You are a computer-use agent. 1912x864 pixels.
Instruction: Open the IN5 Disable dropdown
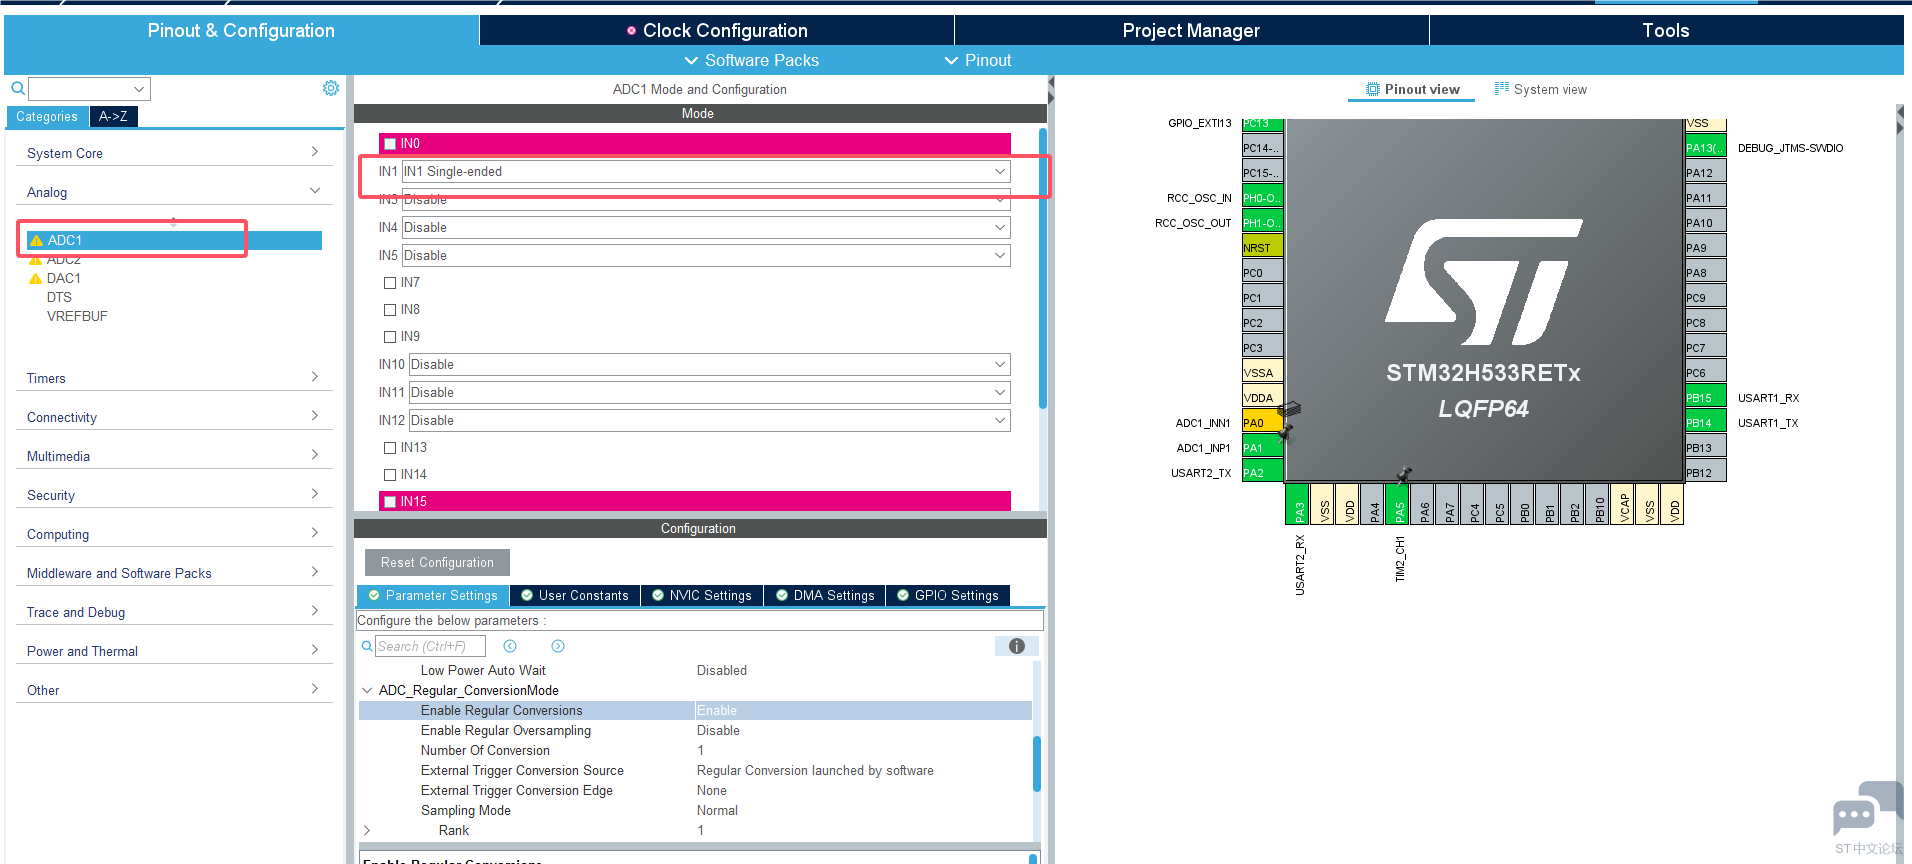click(706, 256)
